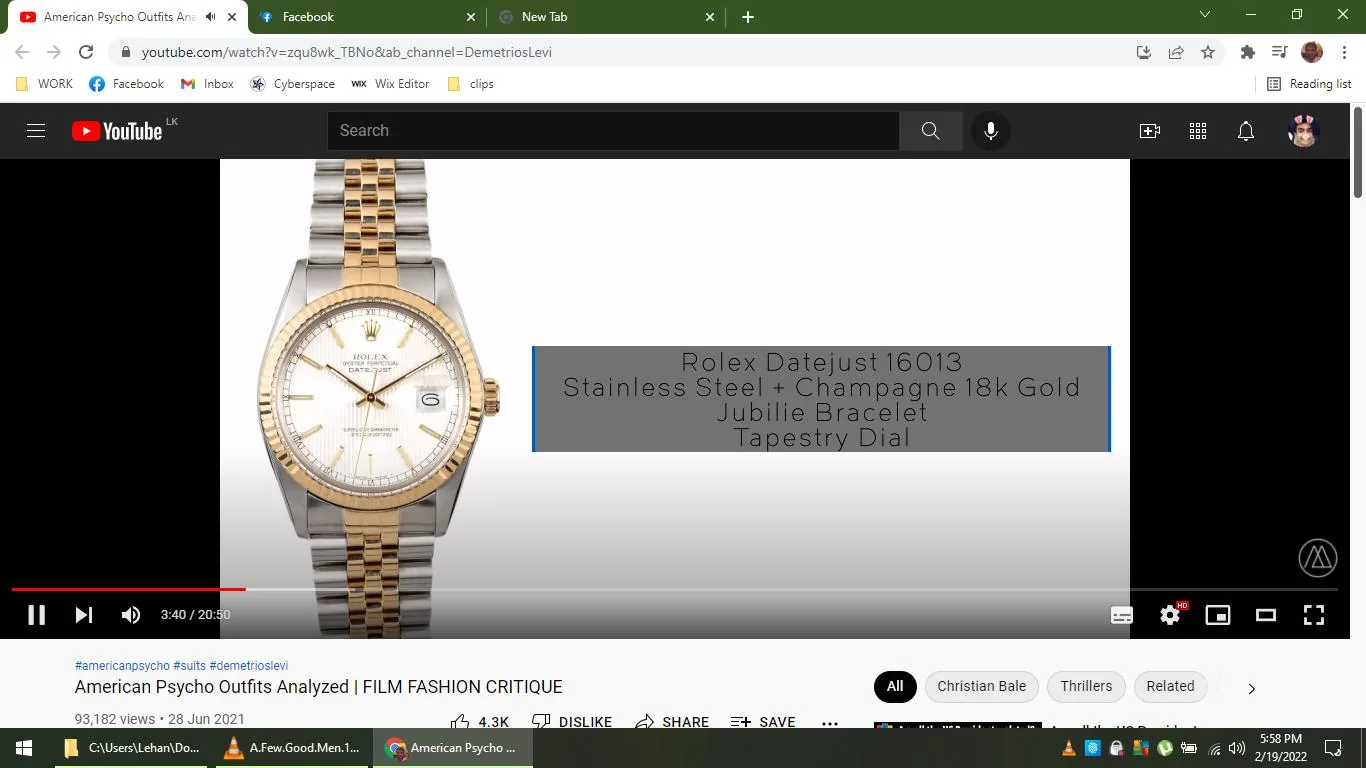Enable subtitles with the CC button
This screenshot has width=1366, height=768.
click(x=1121, y=615)
